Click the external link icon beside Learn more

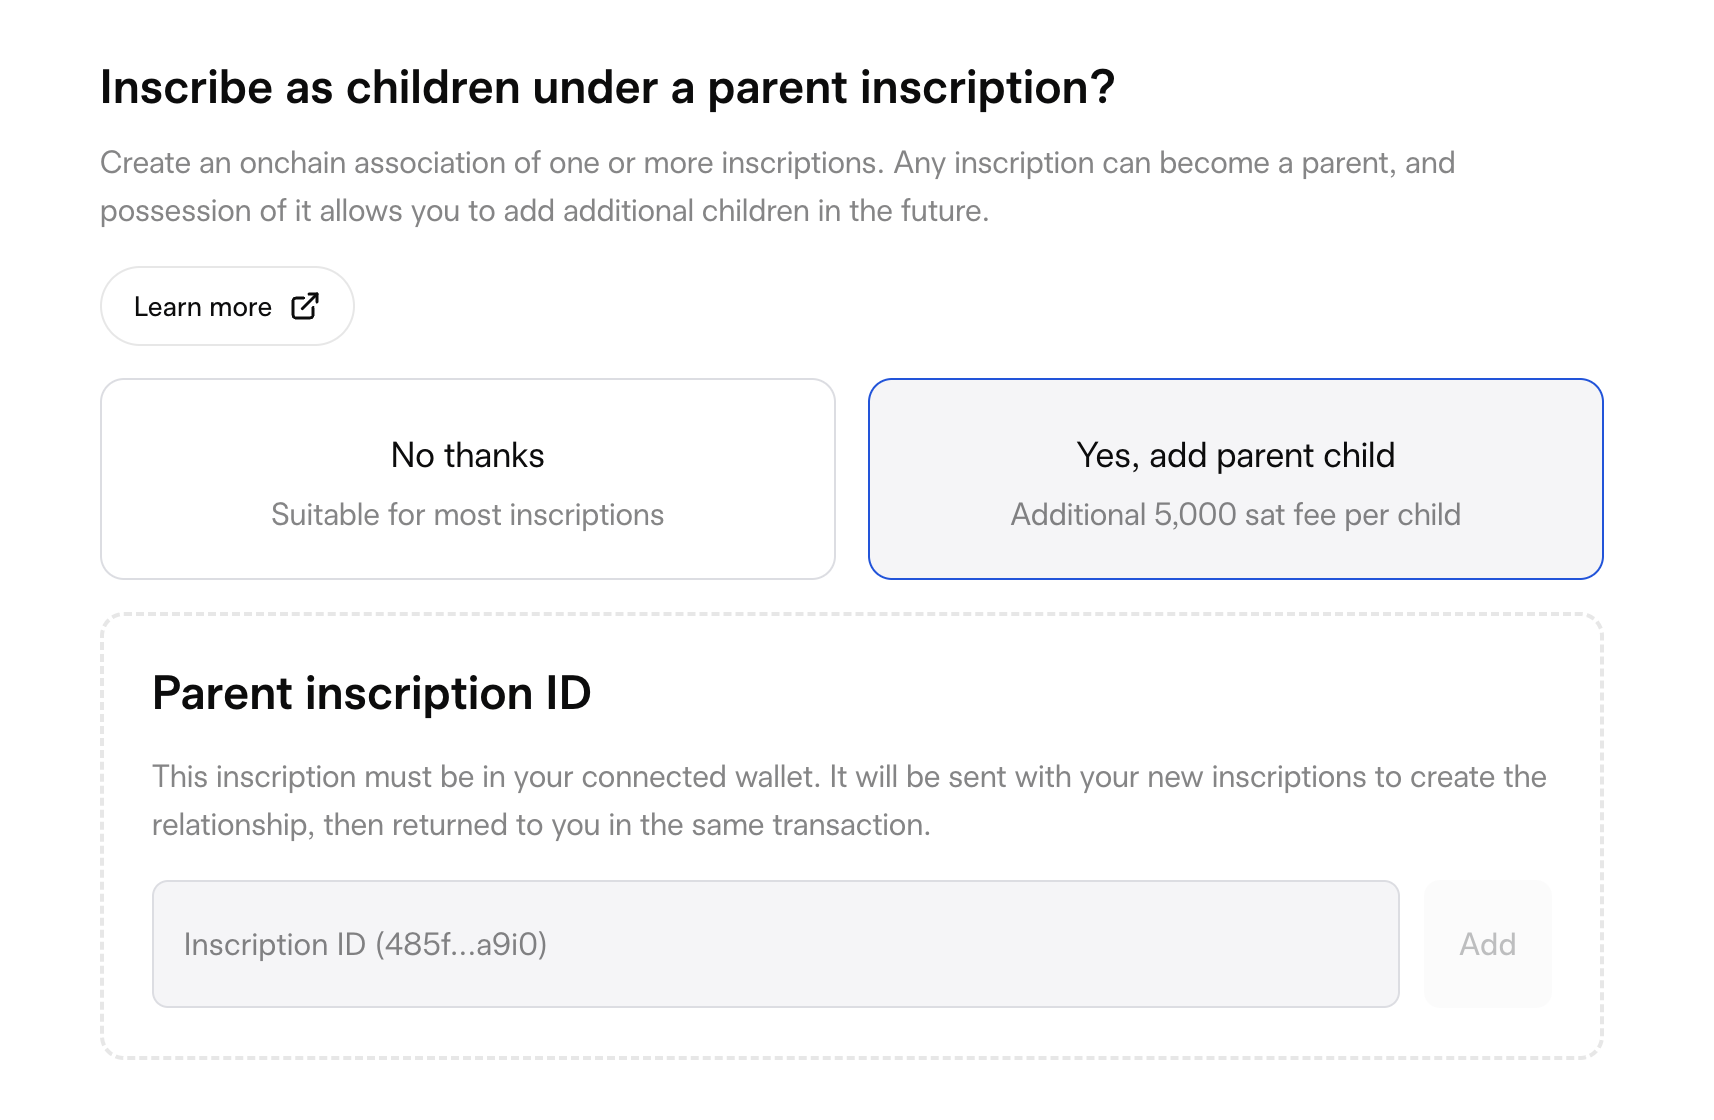pyautogui.click(x=305, y=306)
